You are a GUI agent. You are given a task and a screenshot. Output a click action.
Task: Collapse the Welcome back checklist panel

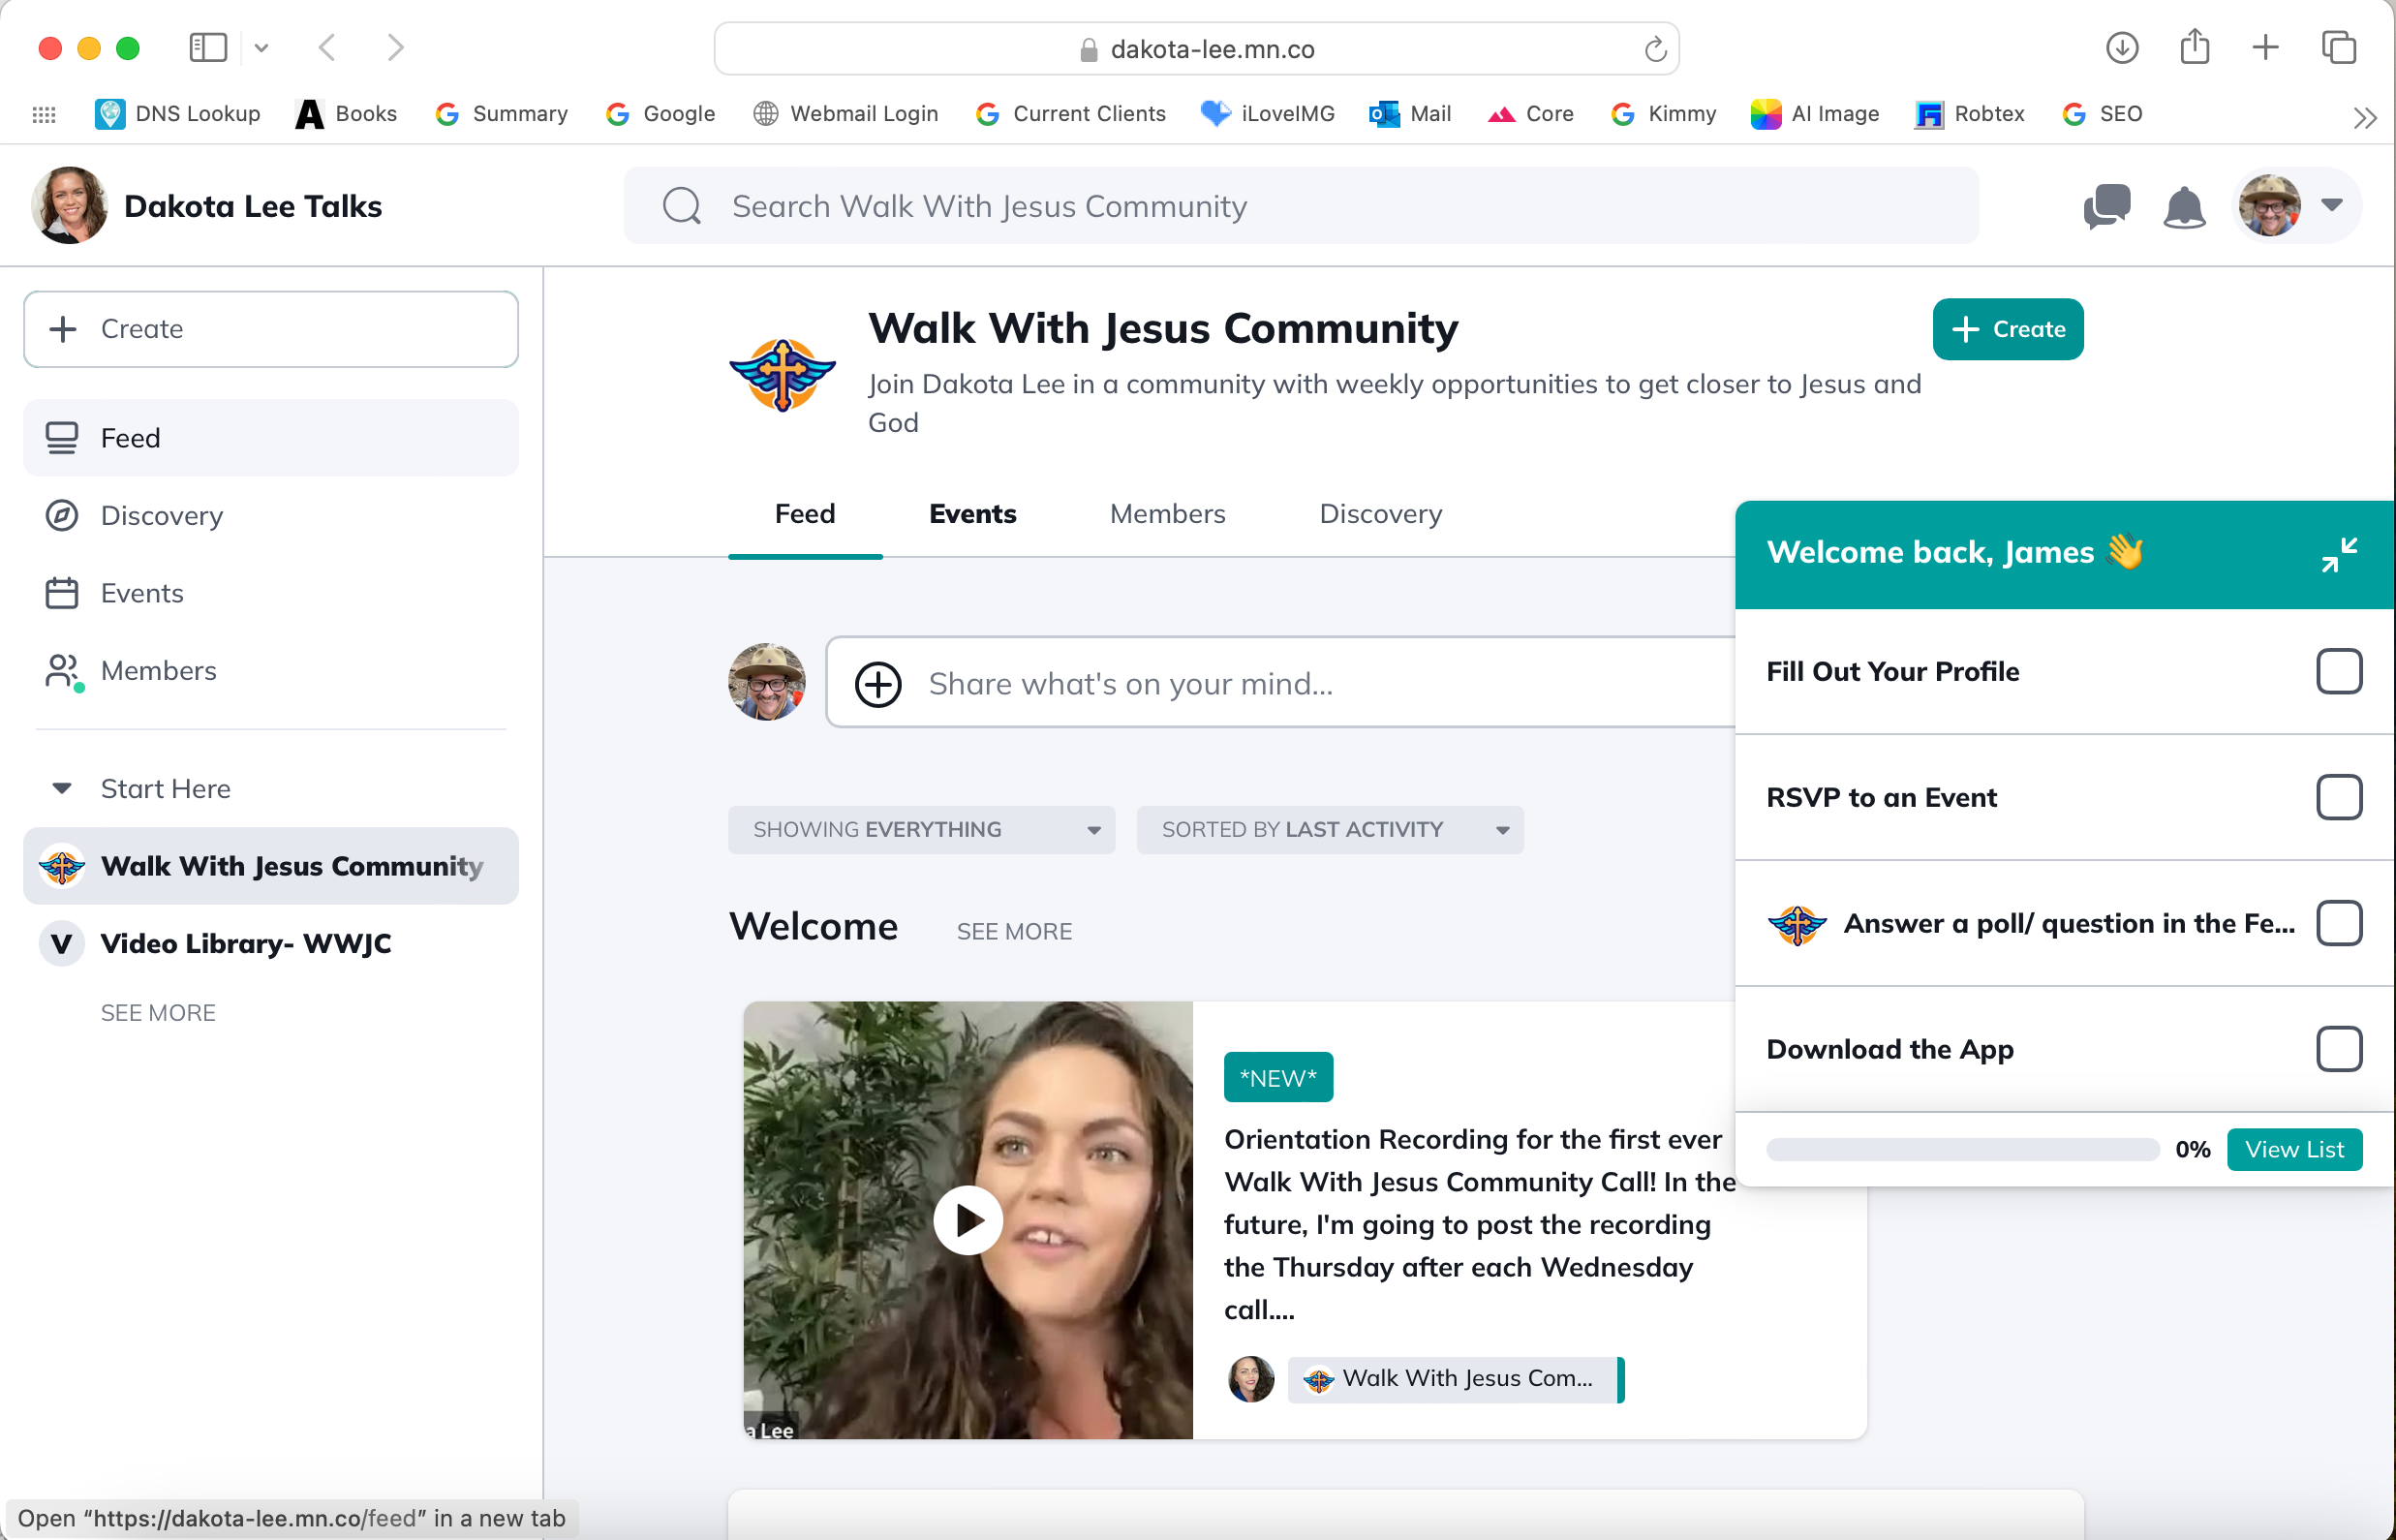click(x=2339, y=554)
